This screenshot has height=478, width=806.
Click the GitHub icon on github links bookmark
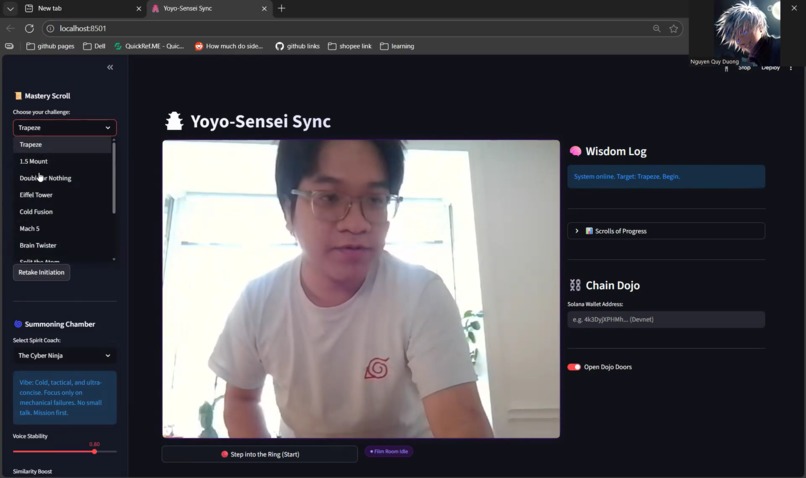280,46
